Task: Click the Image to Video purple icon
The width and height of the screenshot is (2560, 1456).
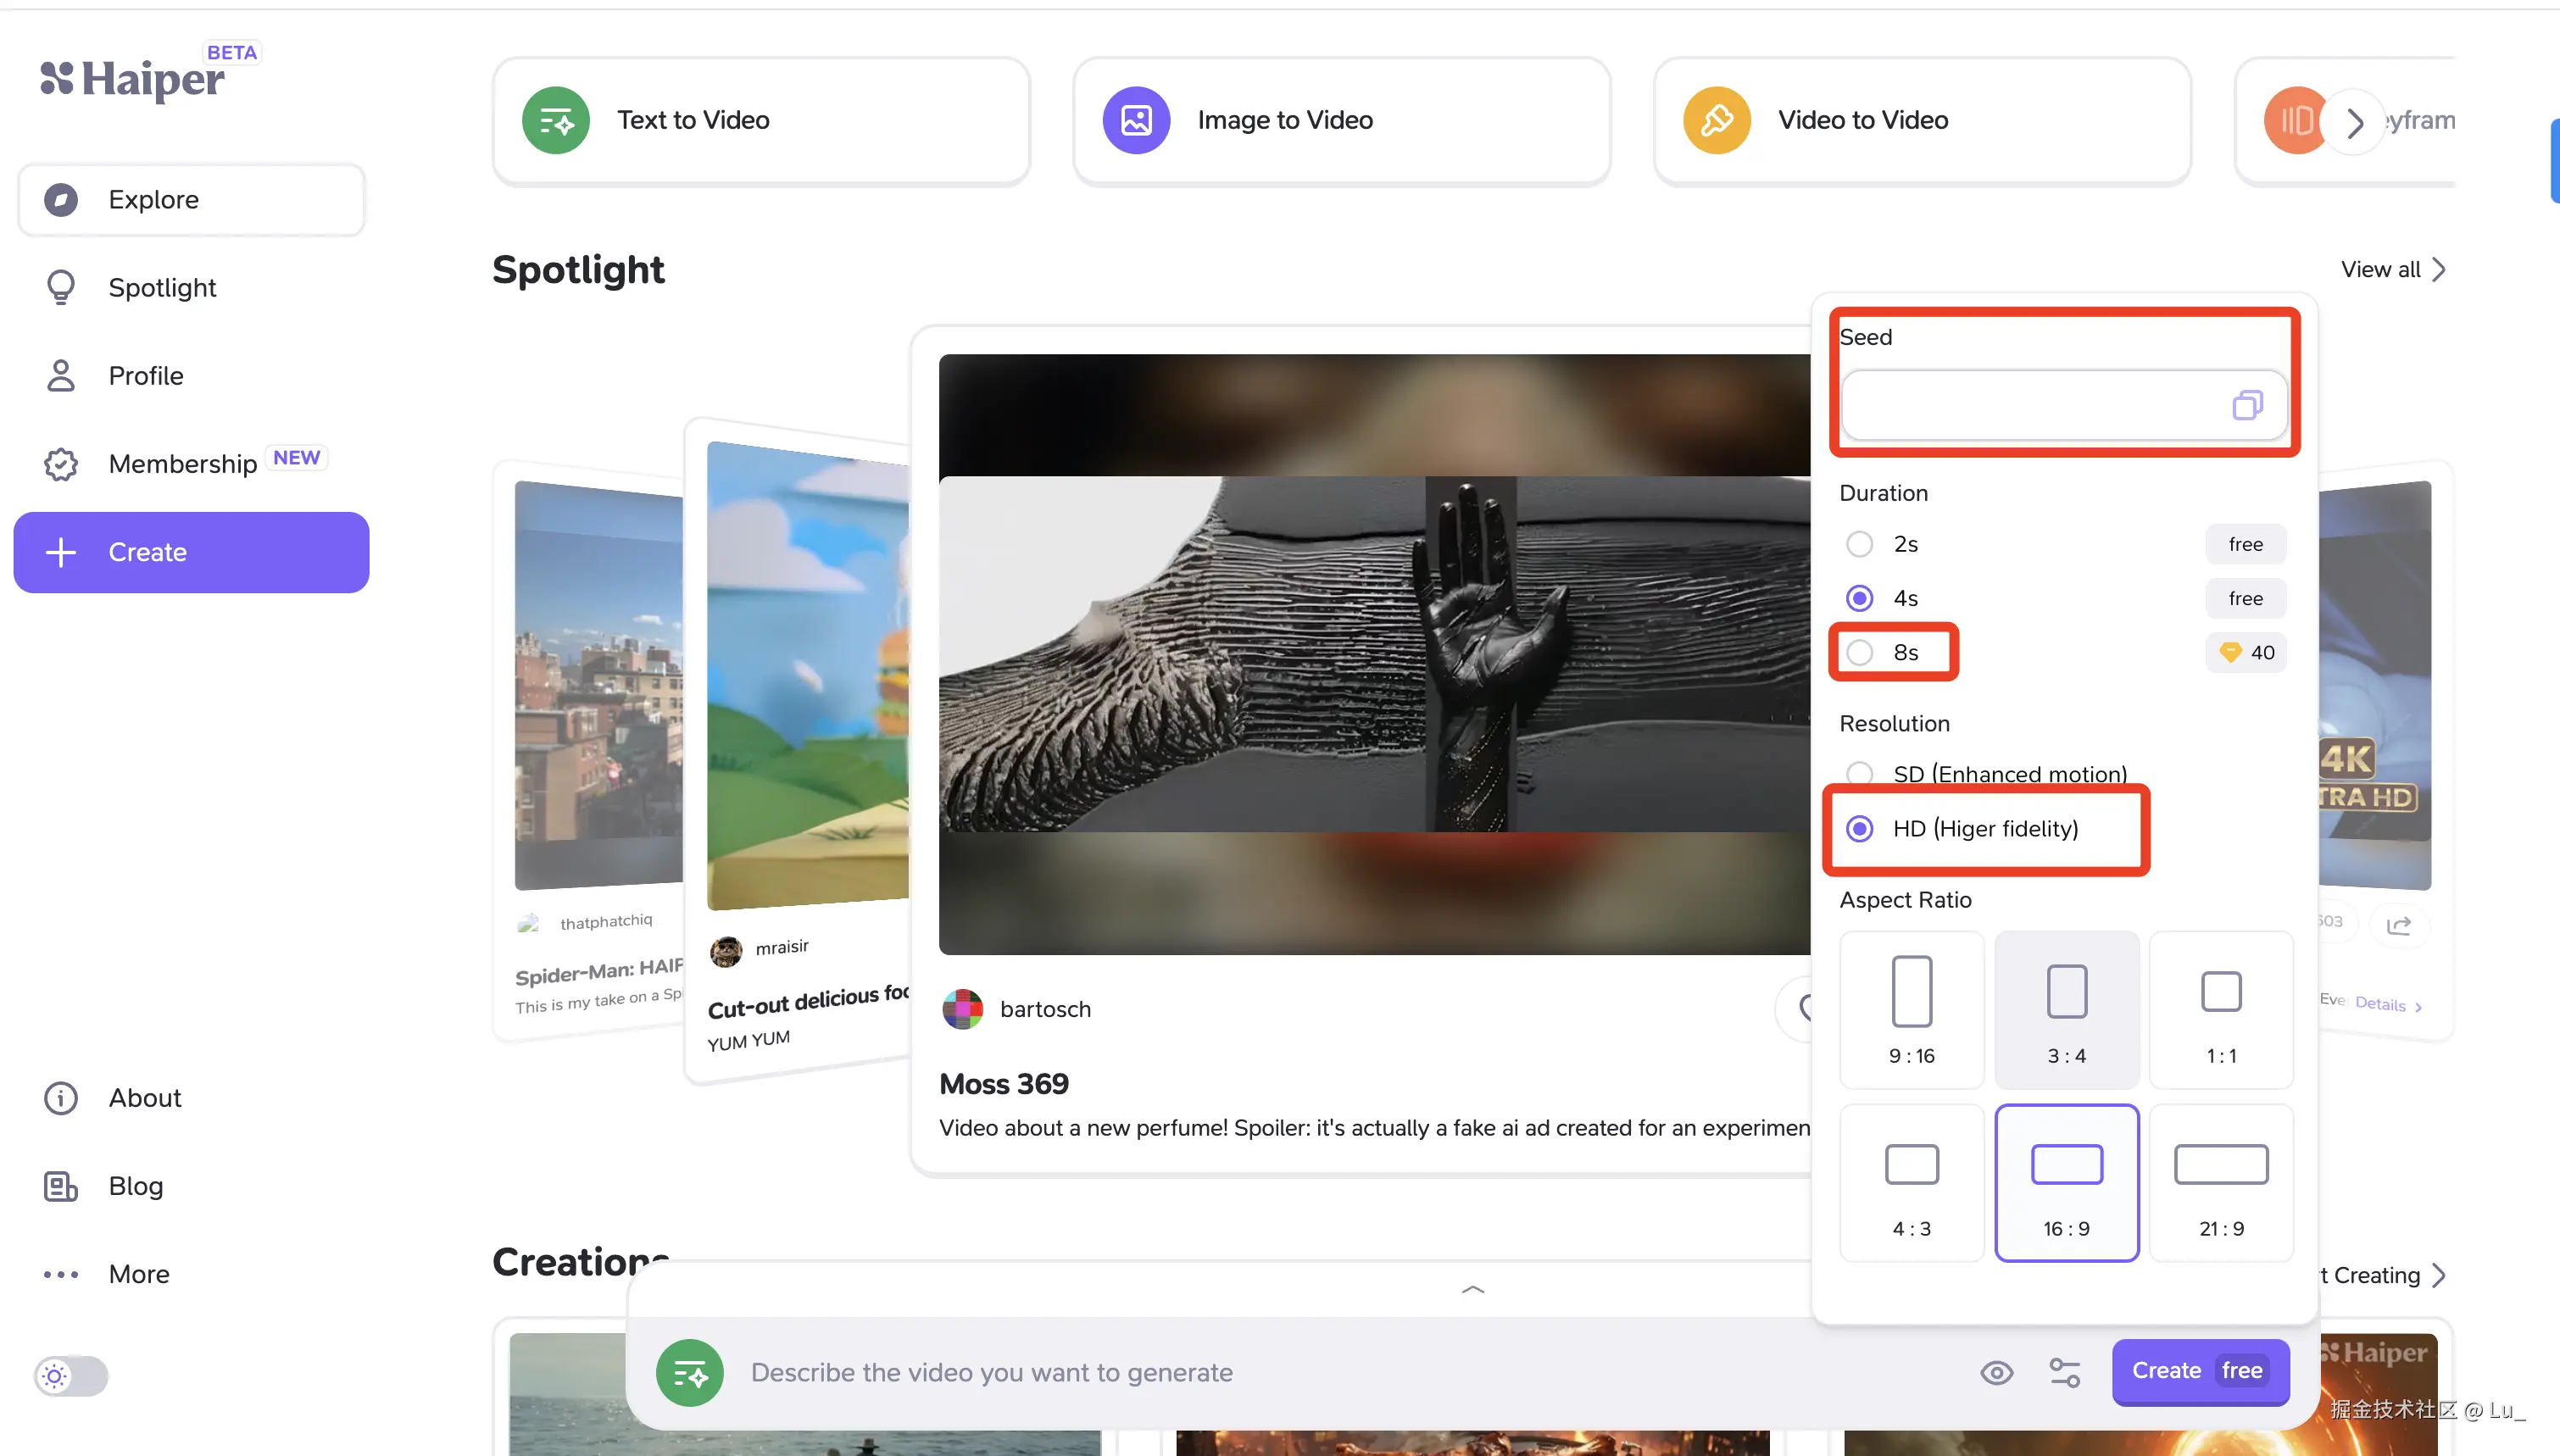Action: (1136, 120)
